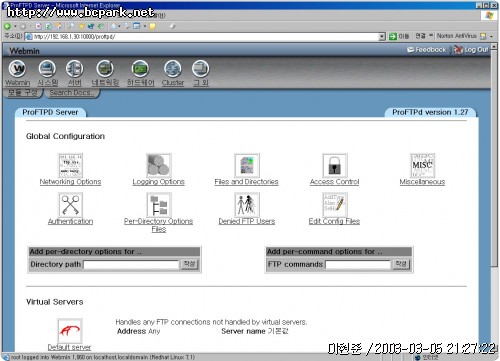
Task: Click the browser Search magnifier button
Action: coord(71,26)
